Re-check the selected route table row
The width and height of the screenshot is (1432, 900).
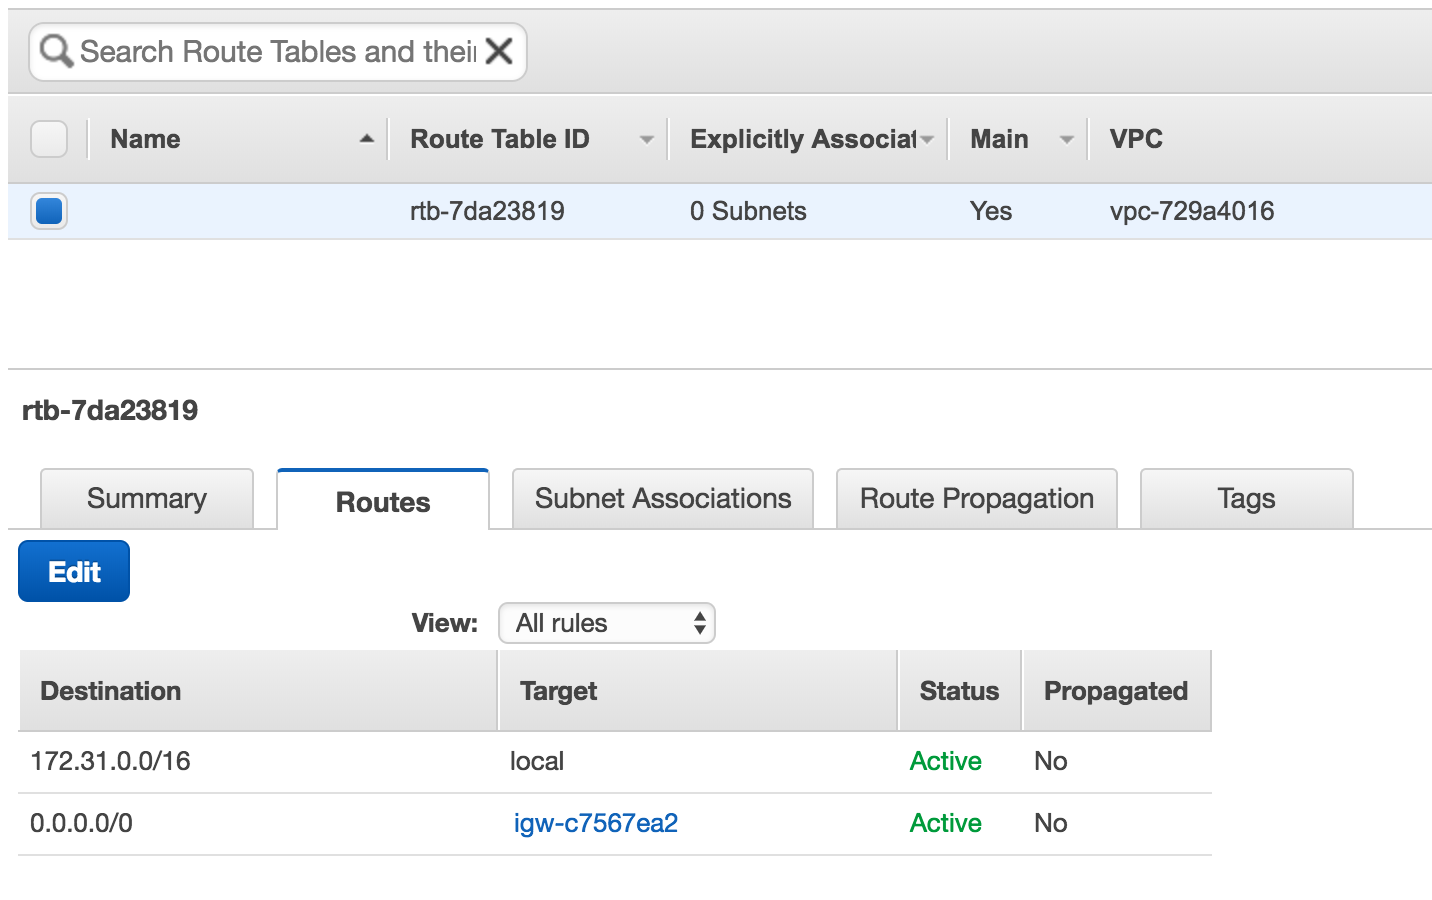[x=48, y=211]
